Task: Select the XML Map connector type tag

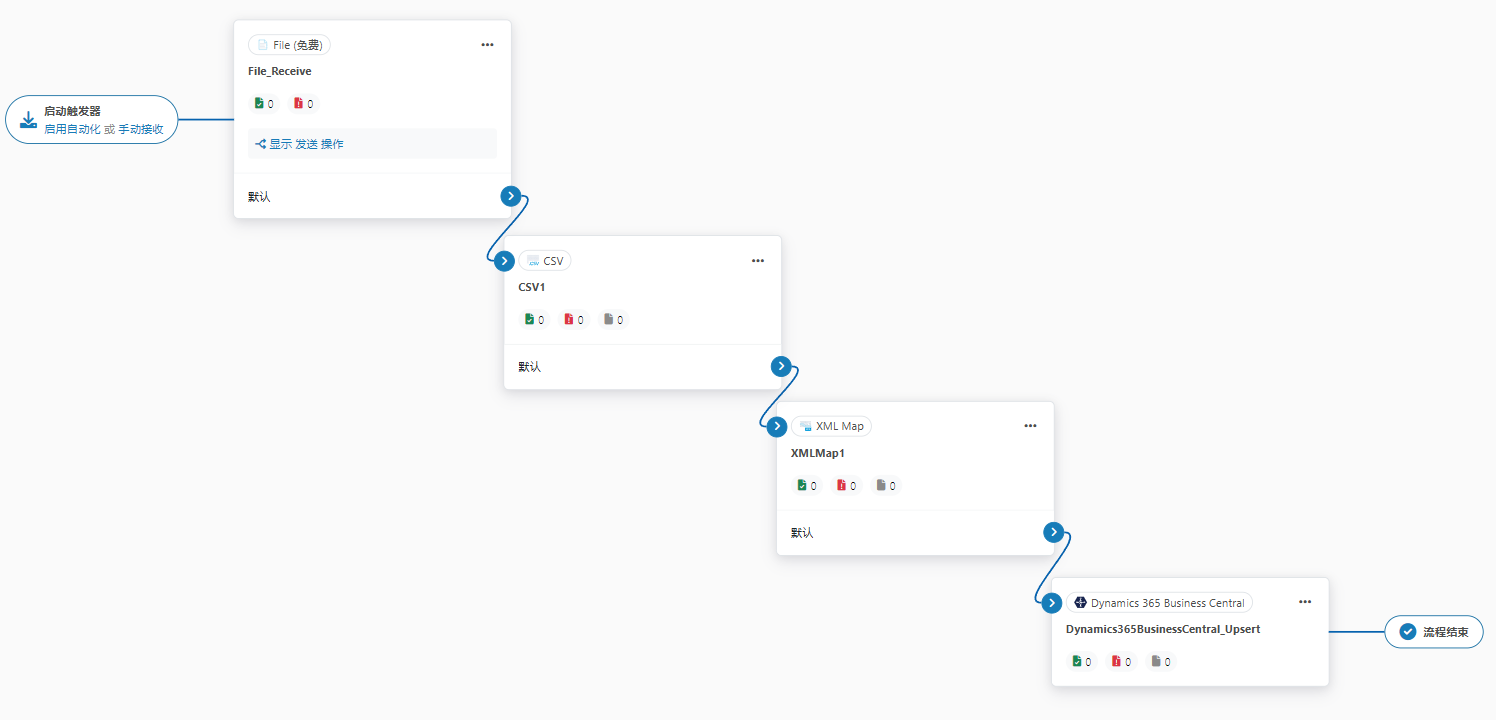Action: click(x=831, y=426)
